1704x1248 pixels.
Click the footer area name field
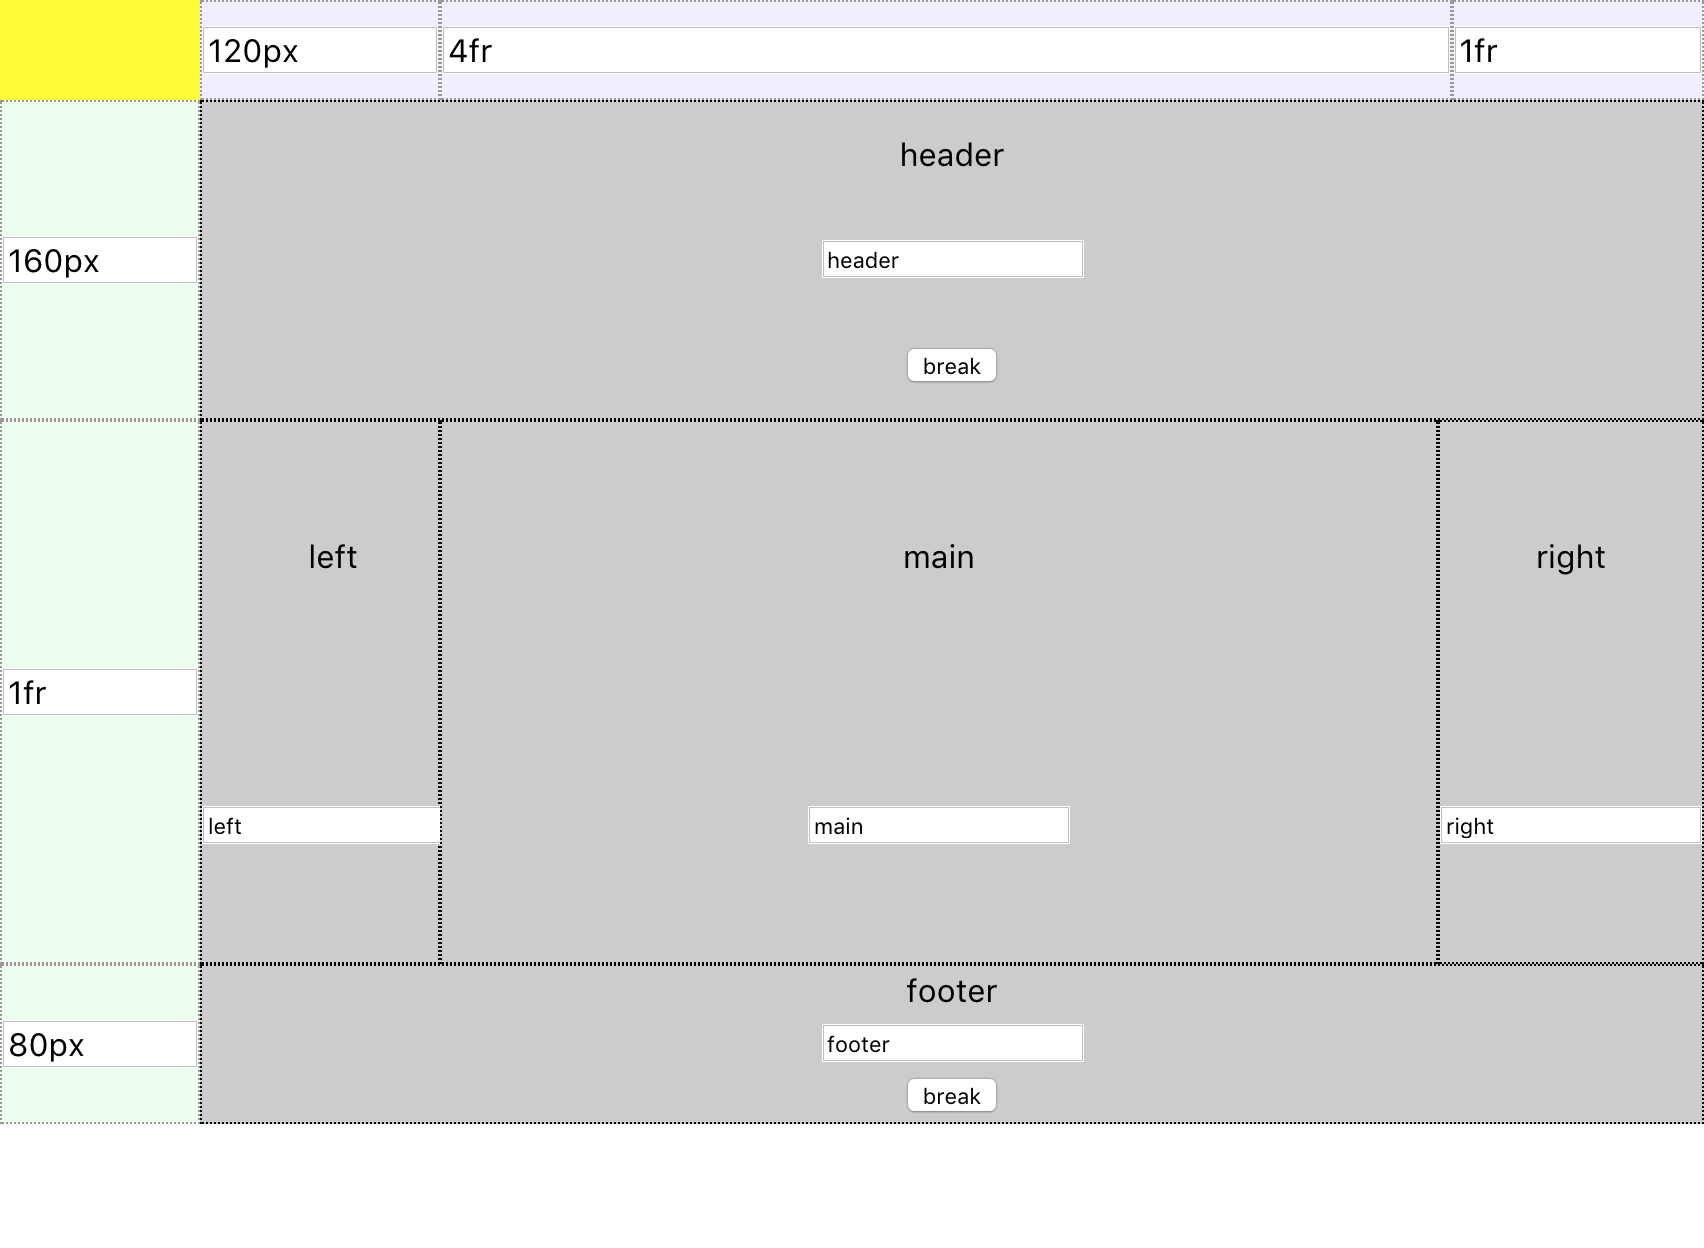[x=950, y=1043]
